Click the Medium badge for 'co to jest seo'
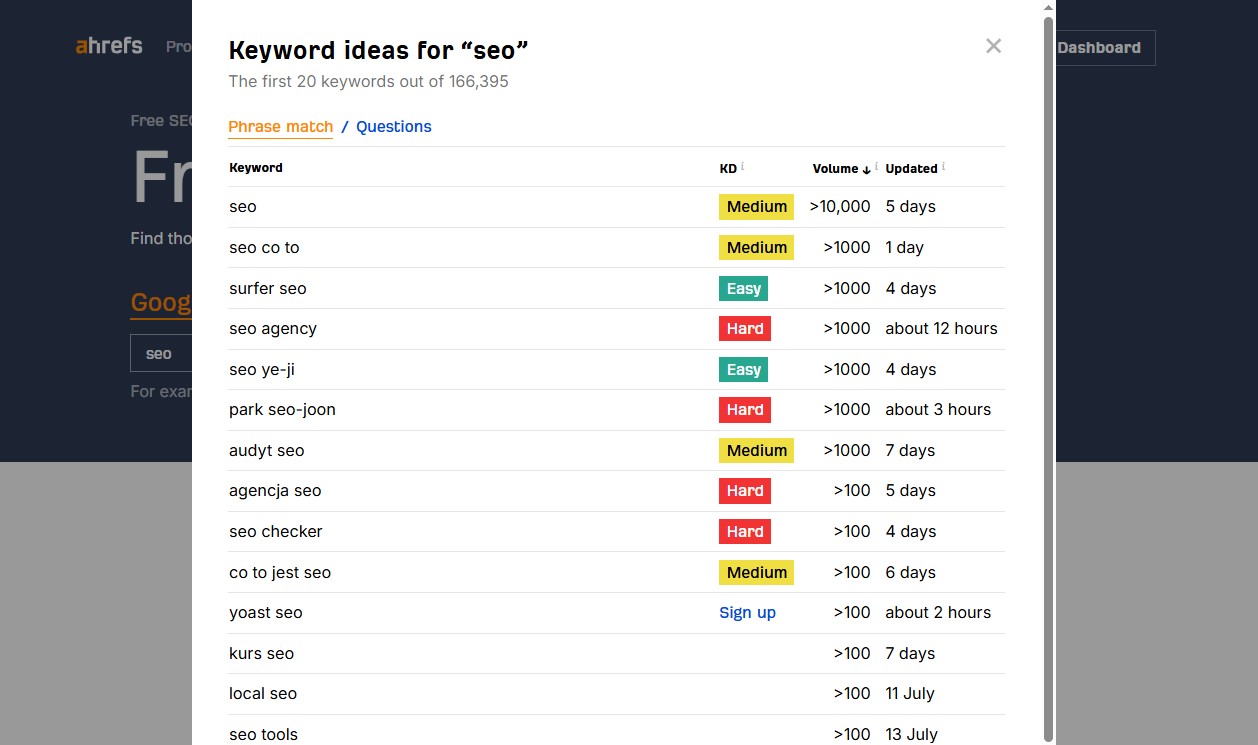 click(756, 573)
